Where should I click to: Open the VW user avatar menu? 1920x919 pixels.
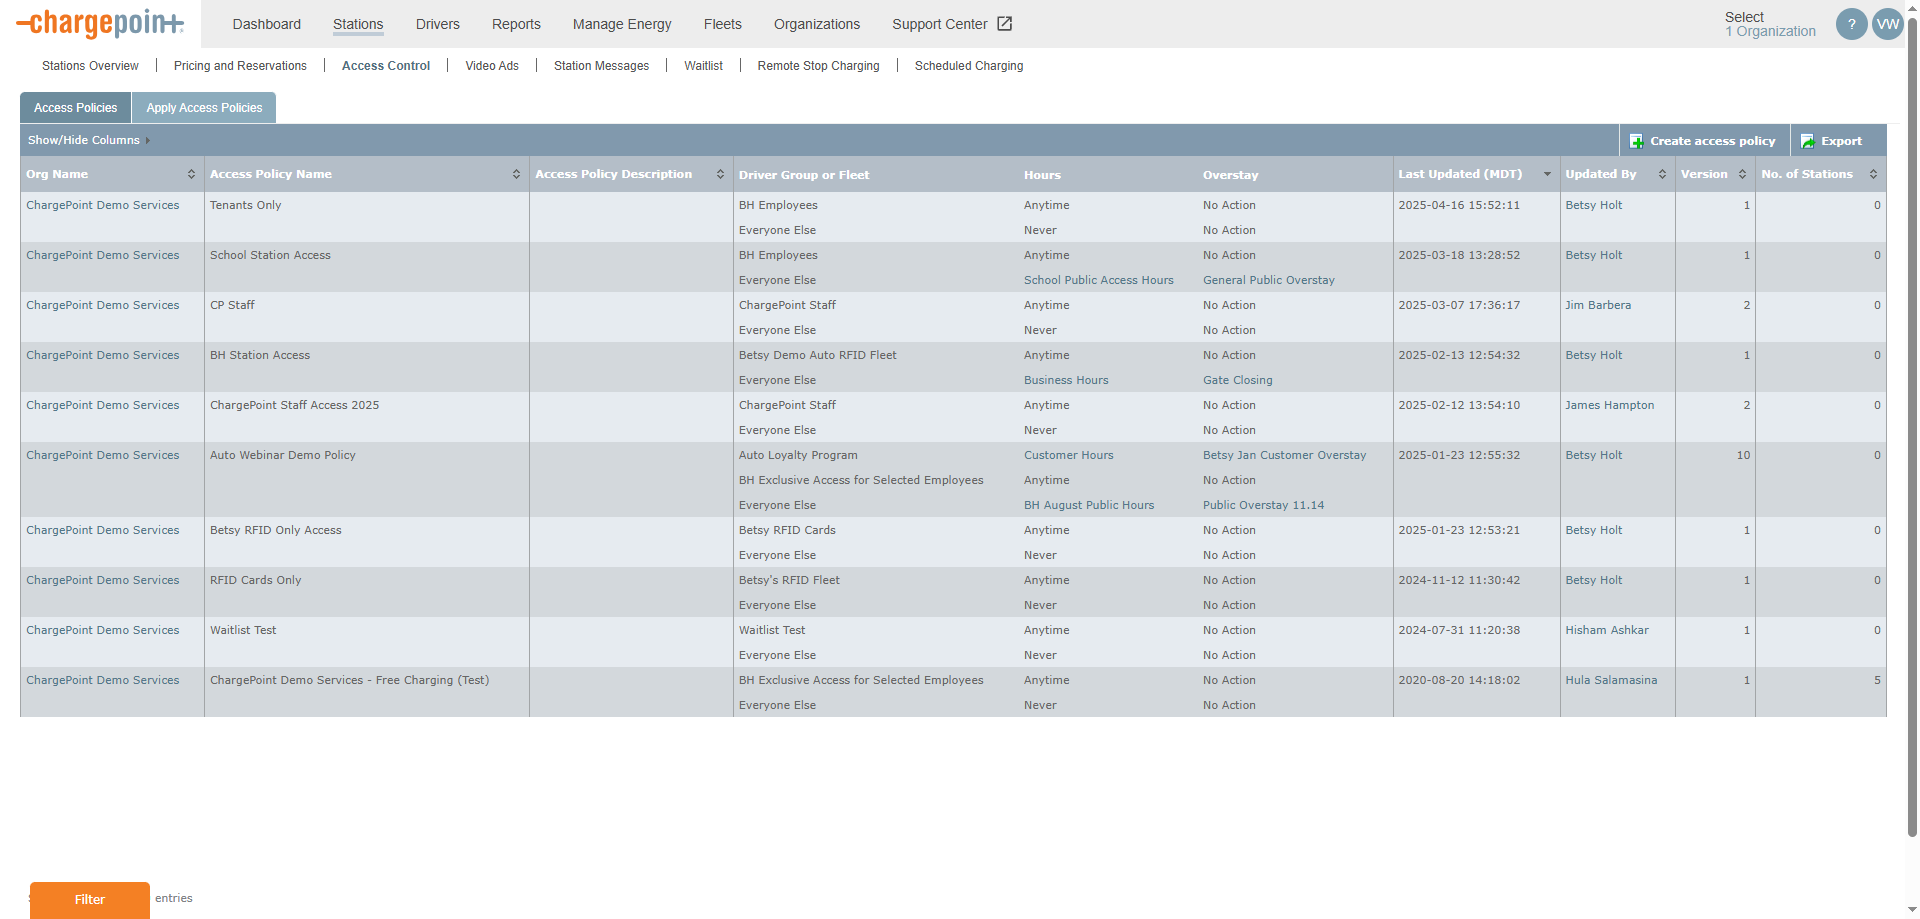coord(1887,24)
